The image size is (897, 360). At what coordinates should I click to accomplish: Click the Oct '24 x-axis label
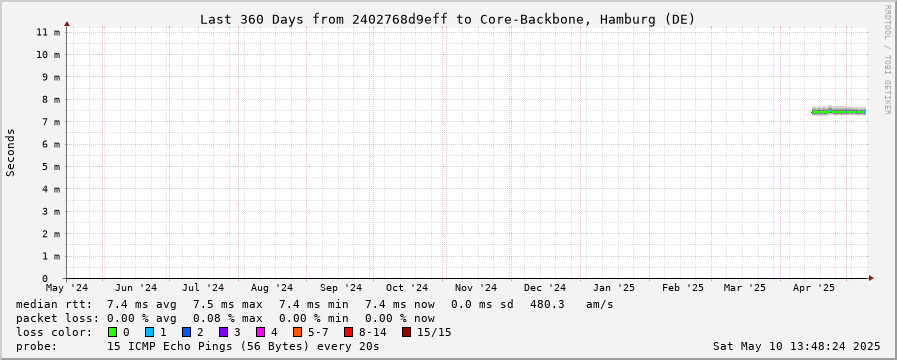[x=407, y=287]
